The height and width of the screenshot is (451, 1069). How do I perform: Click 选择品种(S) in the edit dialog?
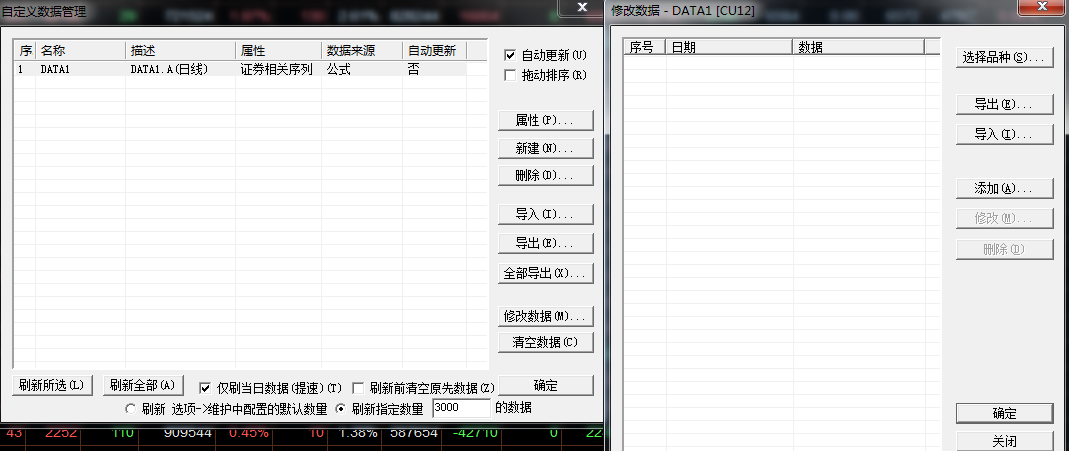tap(1004, 58)
